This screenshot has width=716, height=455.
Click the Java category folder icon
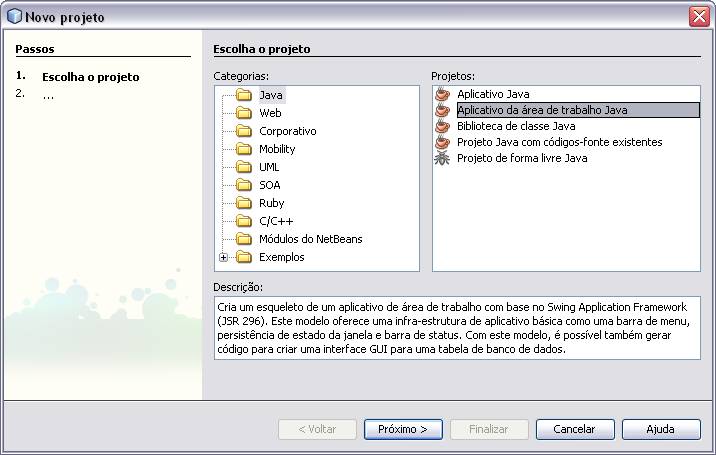(x=244, y=95)
